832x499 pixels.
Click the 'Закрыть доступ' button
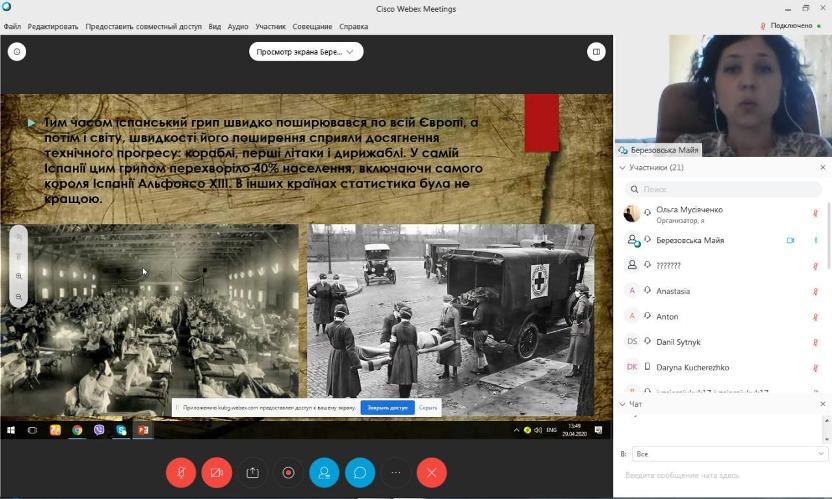pyautogui.click(x=387, y=408)
